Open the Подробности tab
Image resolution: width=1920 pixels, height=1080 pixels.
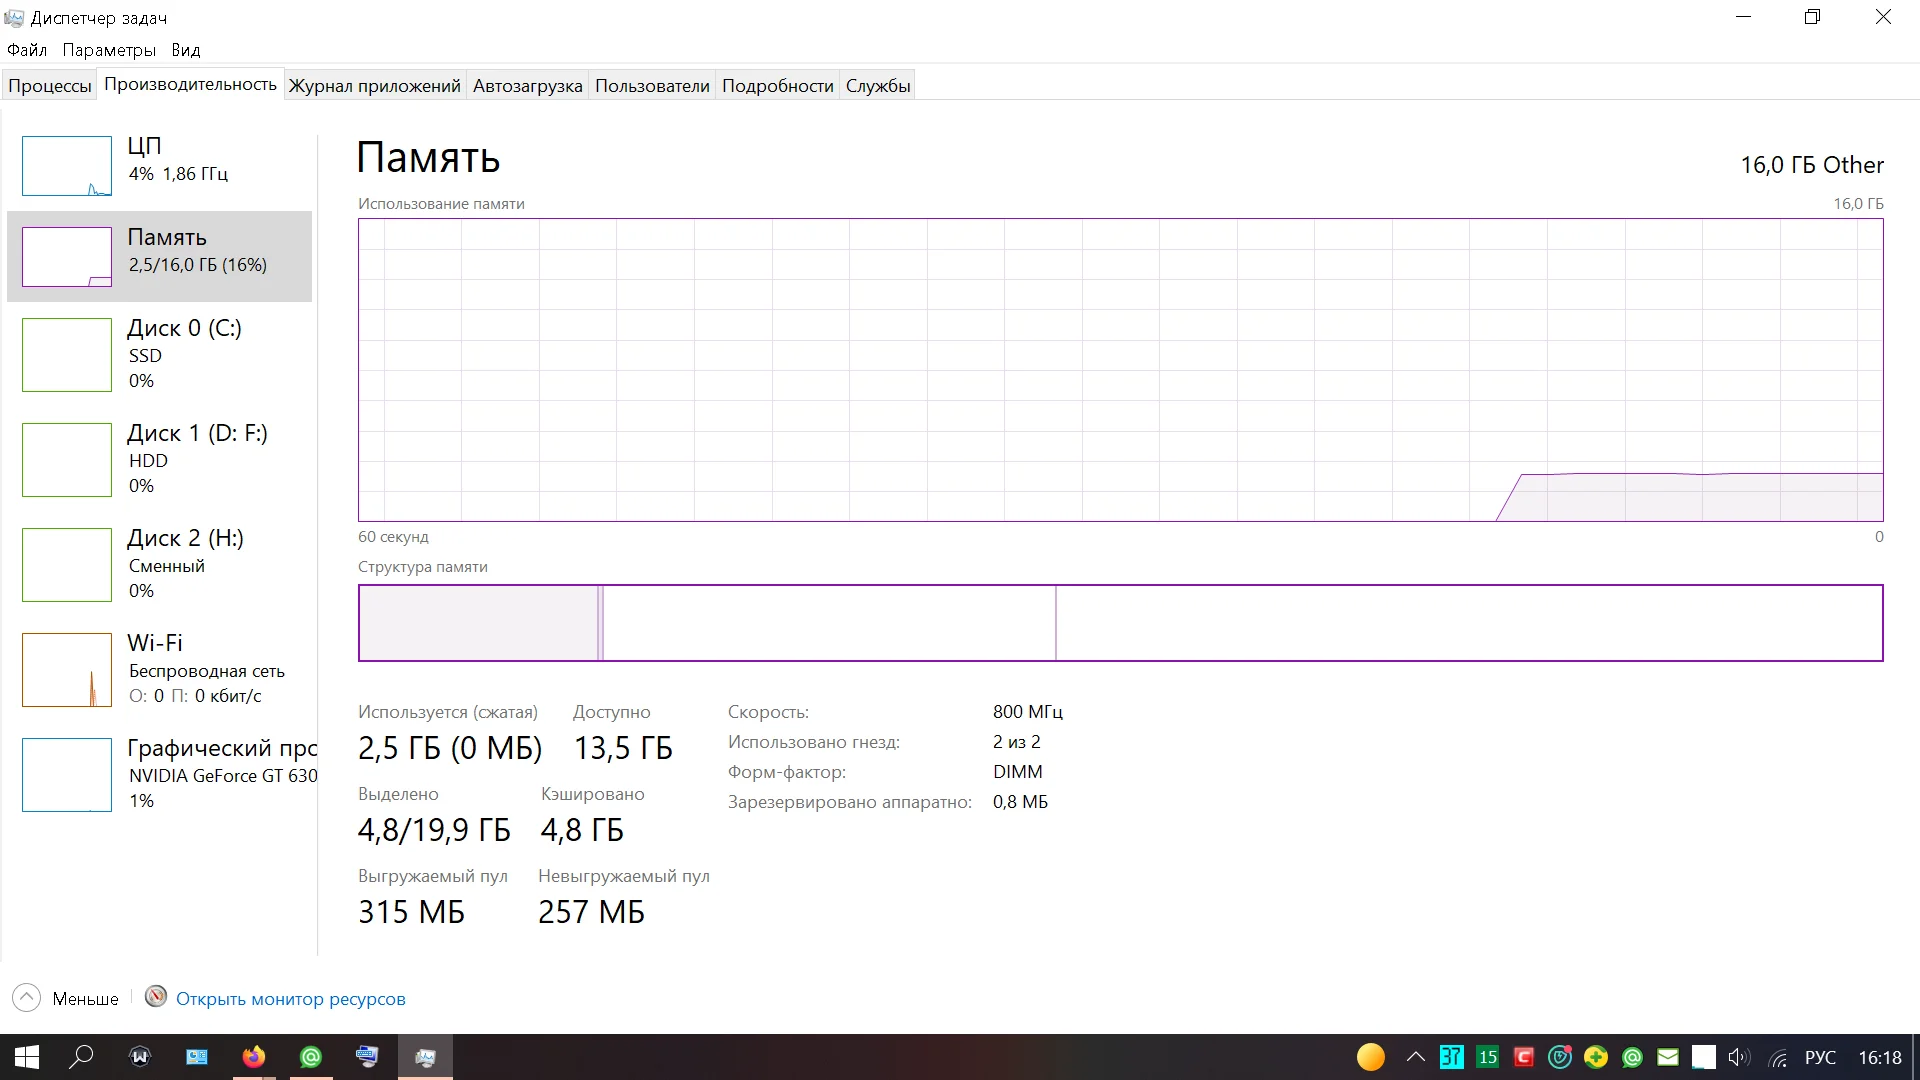(777, 86)
